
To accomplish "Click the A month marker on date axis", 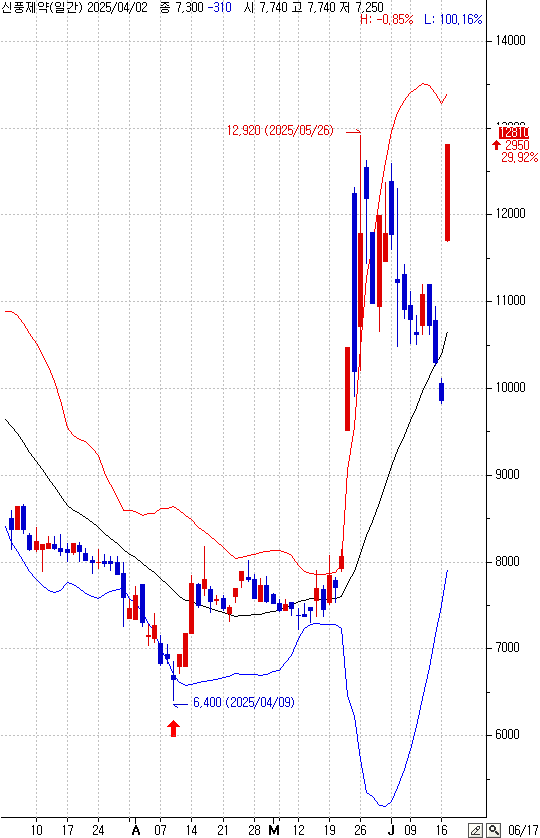I will [136, 830].
